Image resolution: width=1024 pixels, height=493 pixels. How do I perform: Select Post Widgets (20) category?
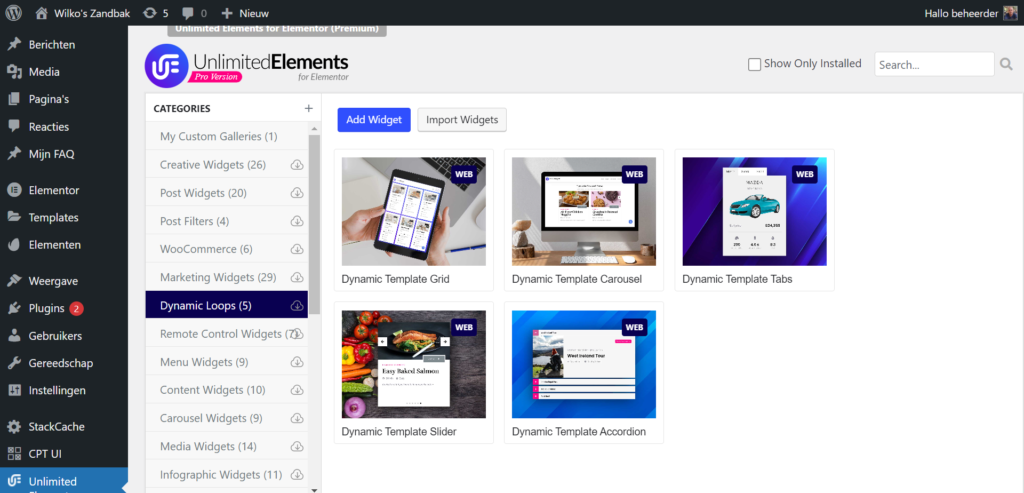tap(227, 193)
